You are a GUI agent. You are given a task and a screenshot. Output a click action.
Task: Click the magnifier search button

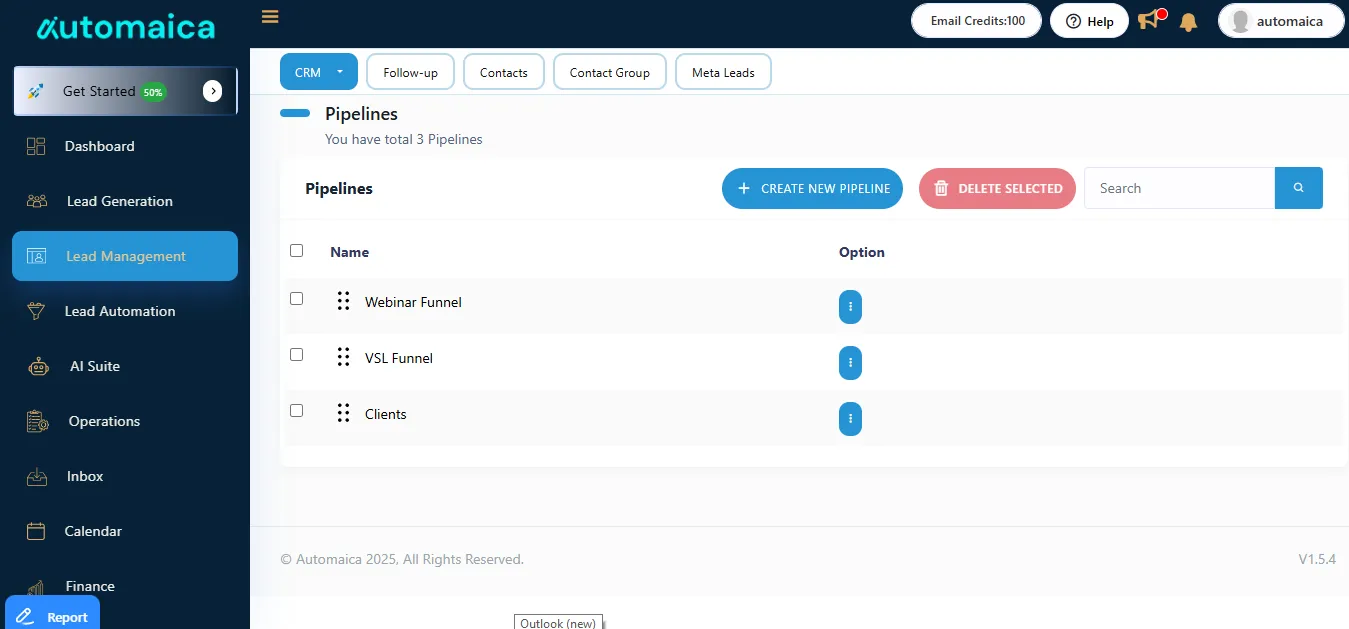[x=1298, y=188]
